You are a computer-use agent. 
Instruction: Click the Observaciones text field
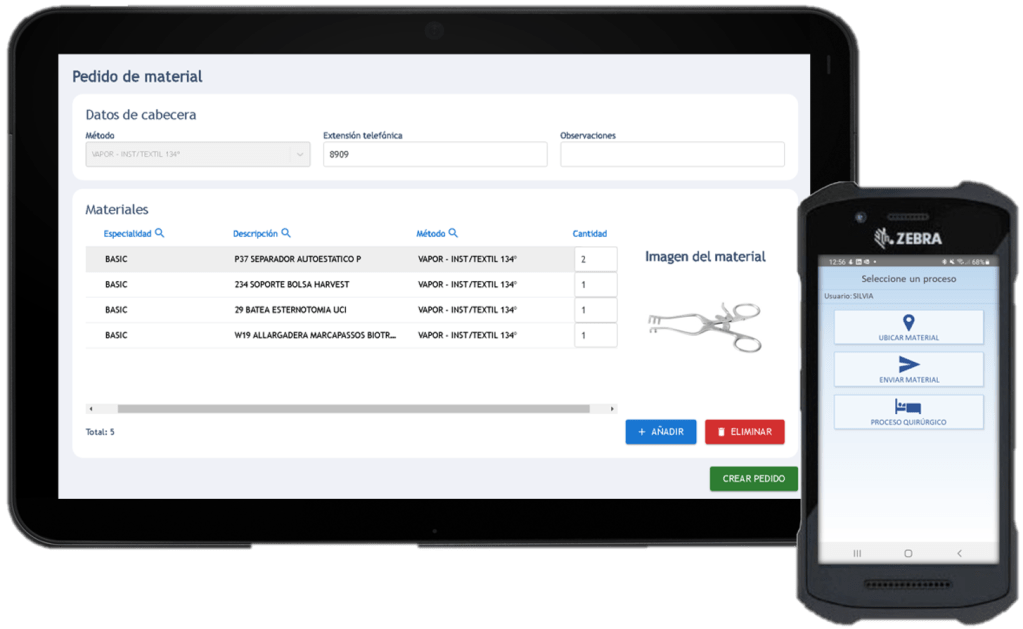[x=672, y=154]
